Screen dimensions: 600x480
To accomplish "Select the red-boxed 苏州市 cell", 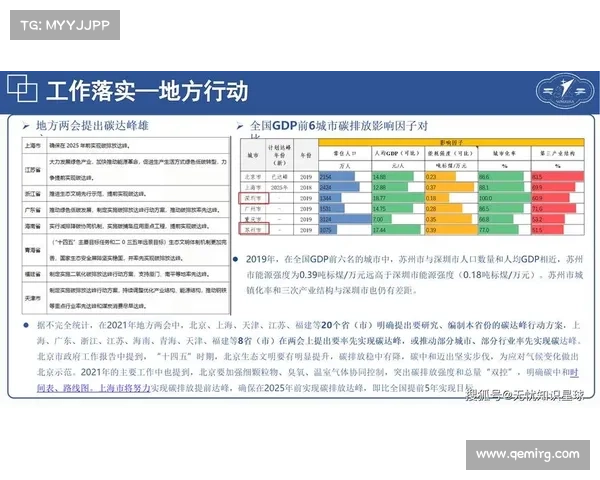I will tap(254, 230).
